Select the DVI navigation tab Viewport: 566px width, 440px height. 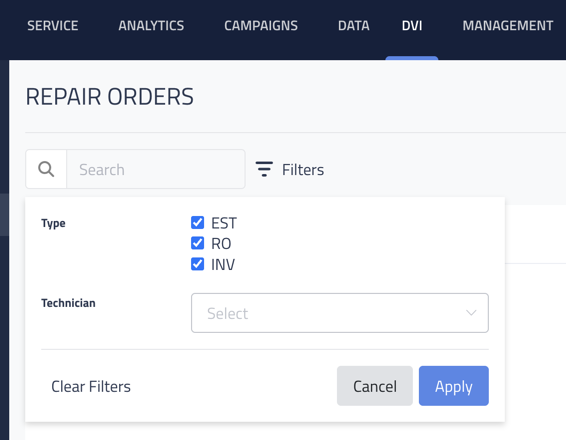tap(412, 26)
